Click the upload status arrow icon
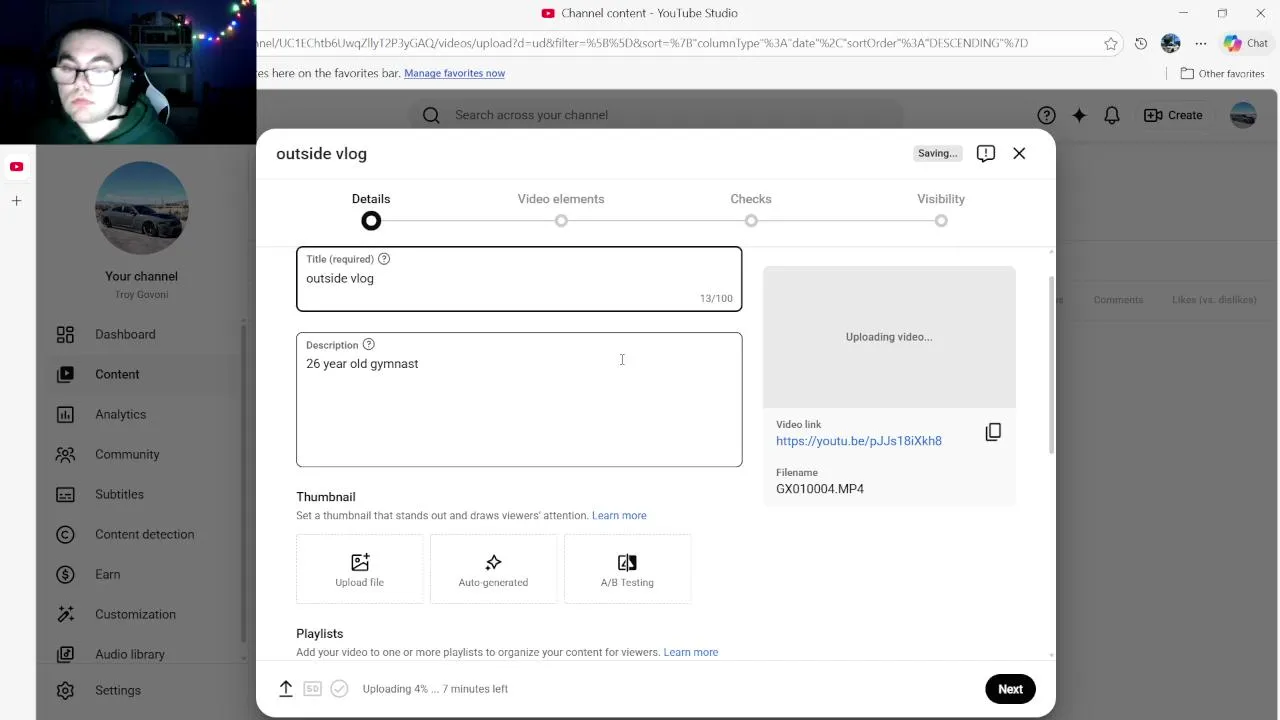The width and height of the screenshot is (1280, 720). [x=286, y=688]
